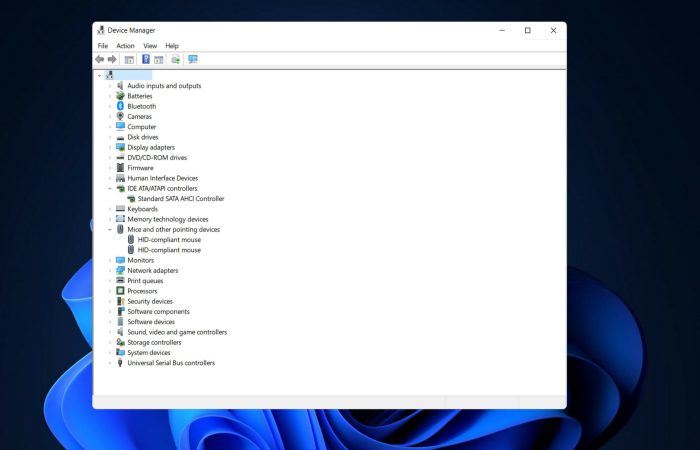Click the Security devices key icon
700x450 pixels.
pos(121,301)
